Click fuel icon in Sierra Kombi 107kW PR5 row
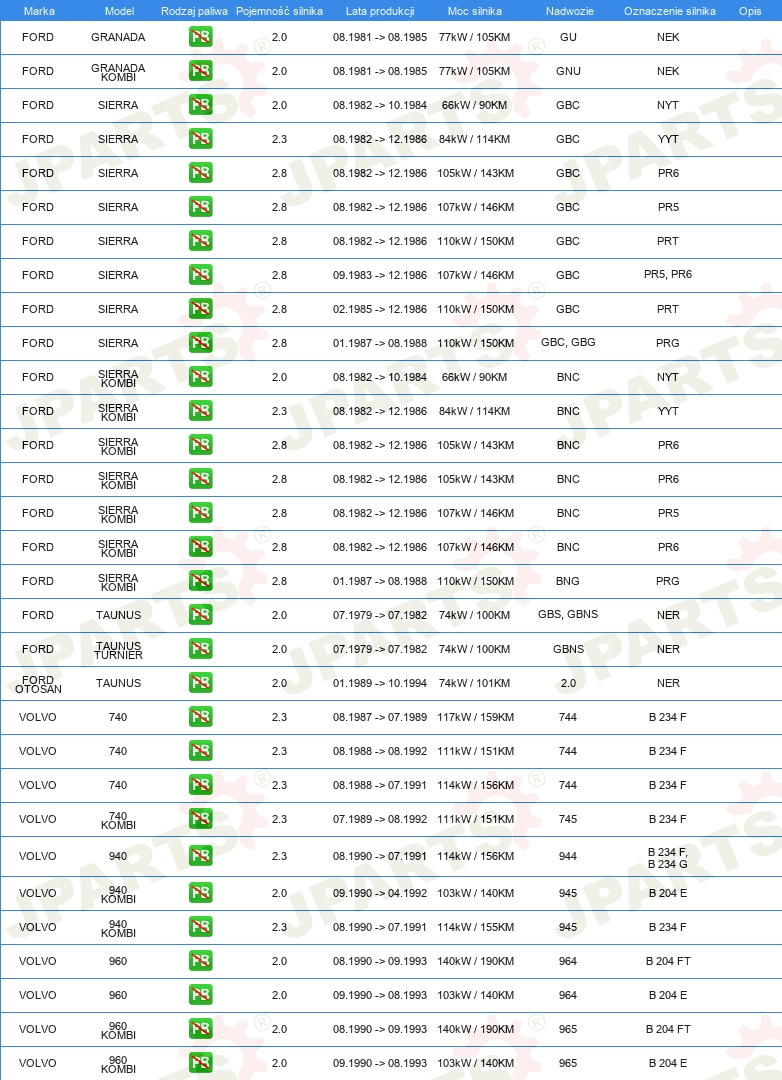Viewport: 782px width, 1080px height. 200,512
